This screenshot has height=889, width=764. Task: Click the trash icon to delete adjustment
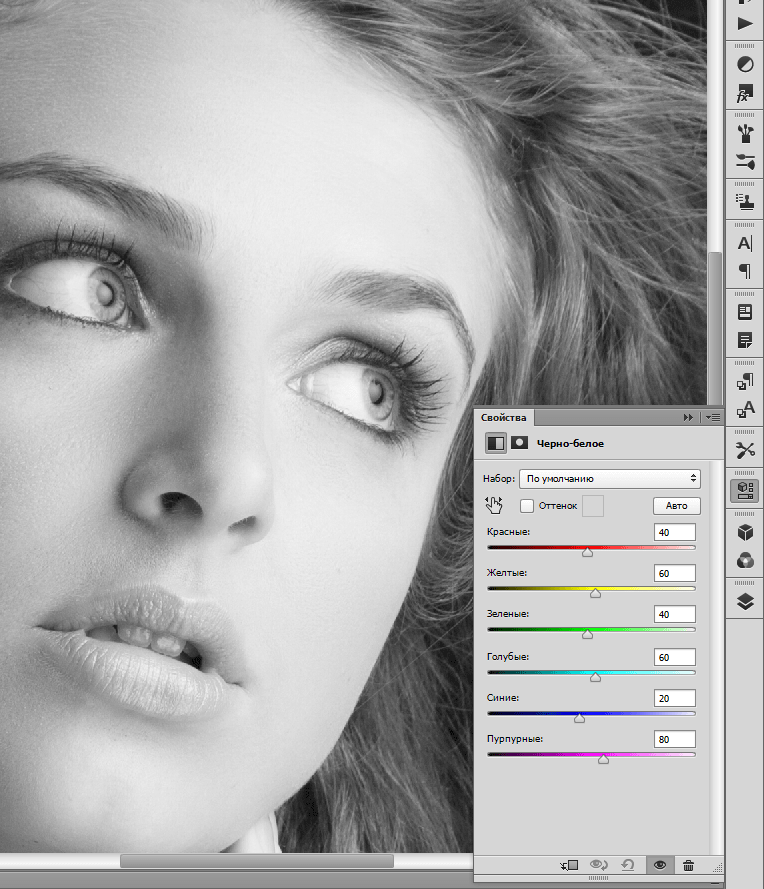point(688,865)
